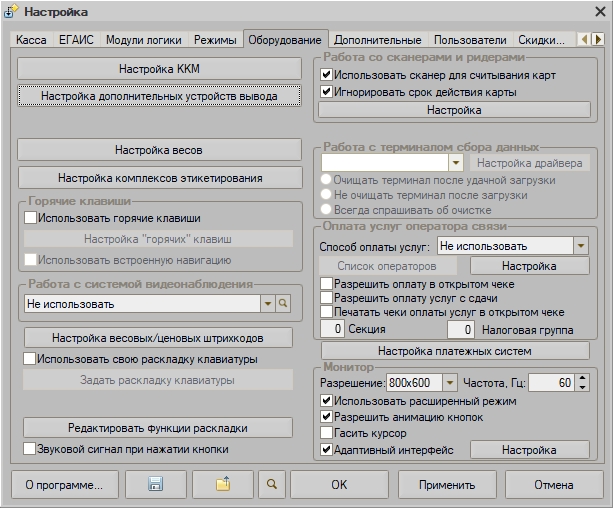Click the magnifier search icon in bottom bar
Screen dimensions: 613x508
(272, 485)
